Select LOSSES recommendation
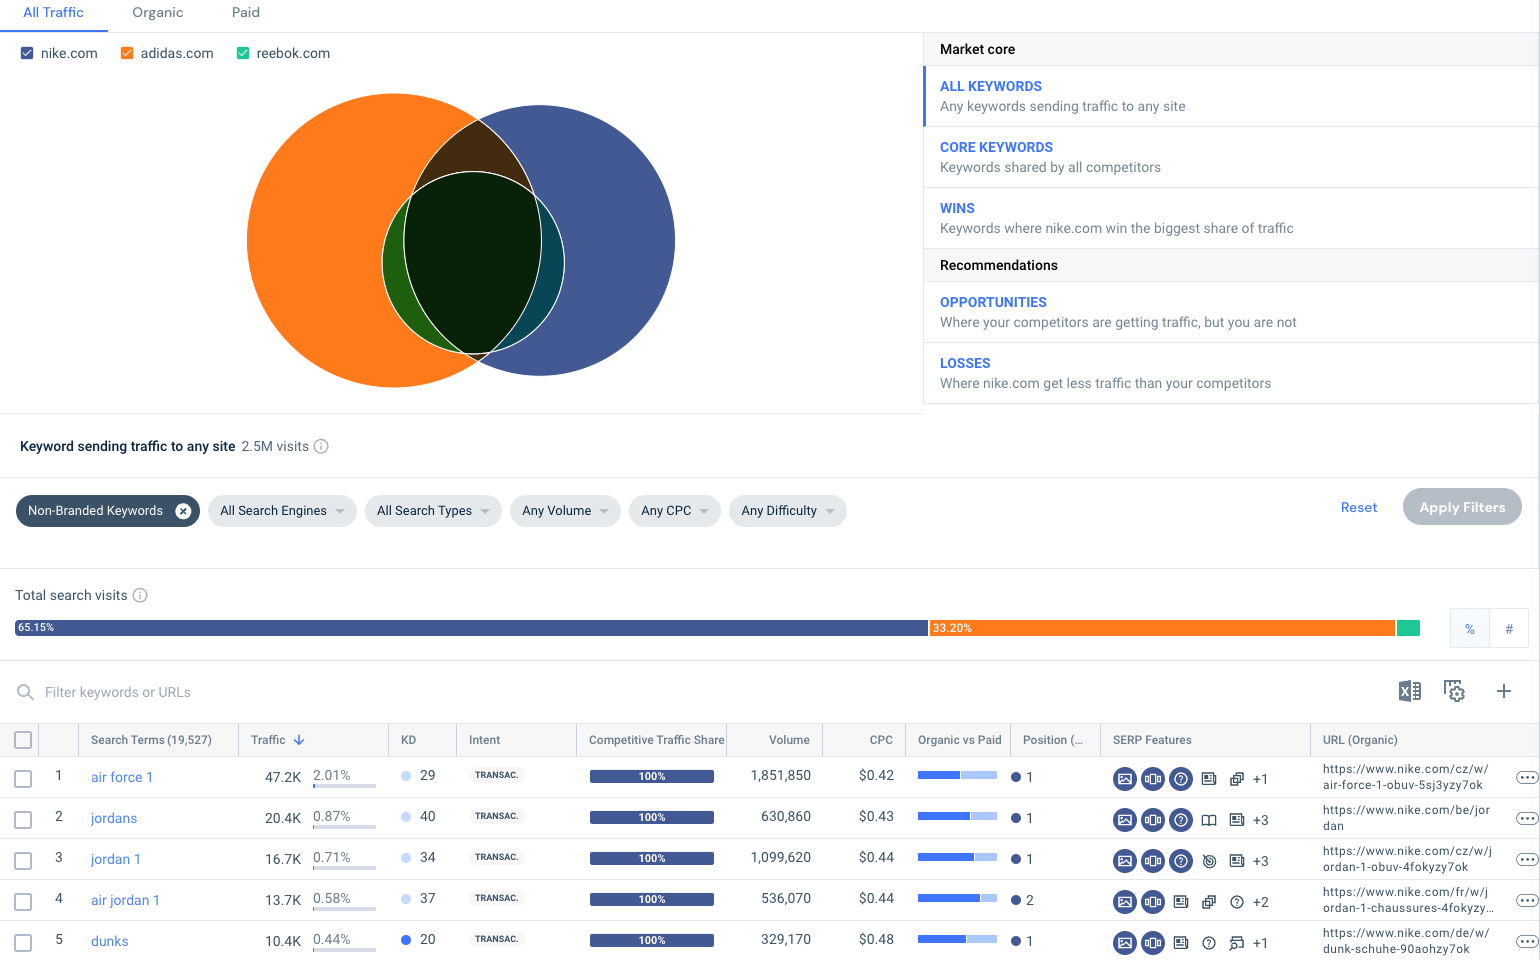 coord(1231,373)
